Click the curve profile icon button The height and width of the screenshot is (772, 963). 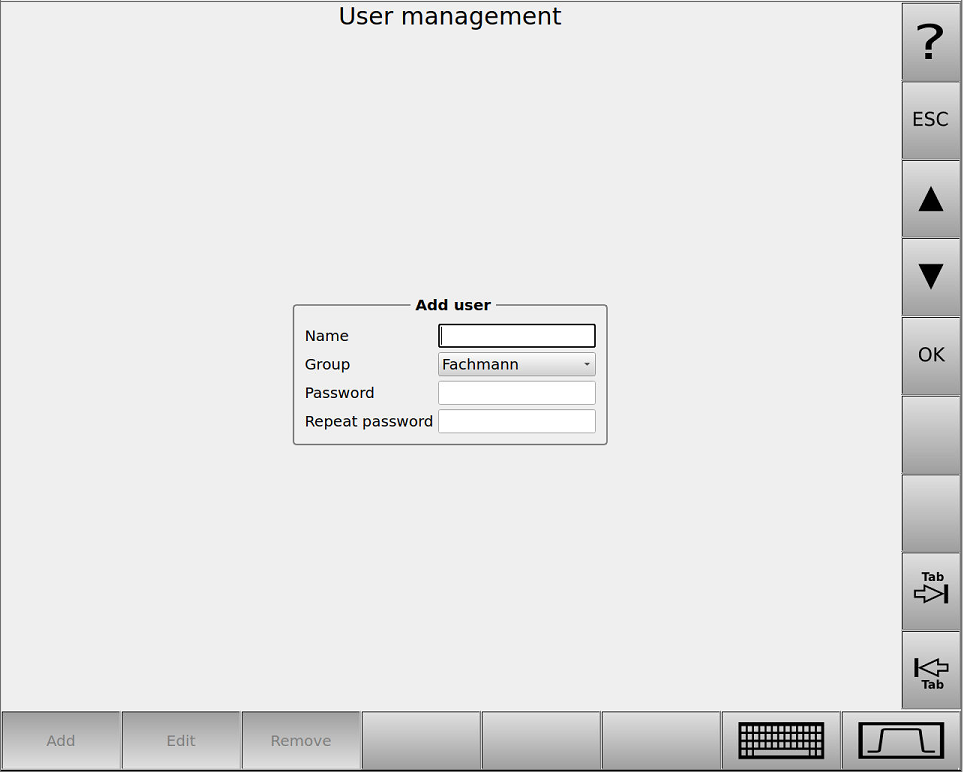(x=901, y=741)
